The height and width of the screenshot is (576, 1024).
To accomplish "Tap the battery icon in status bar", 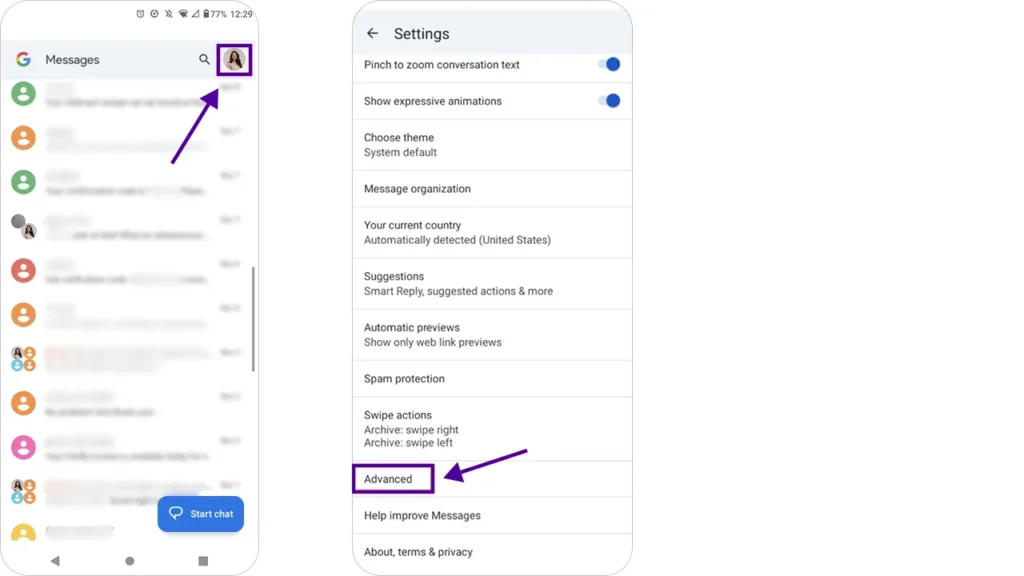I will tap(206, 14).
